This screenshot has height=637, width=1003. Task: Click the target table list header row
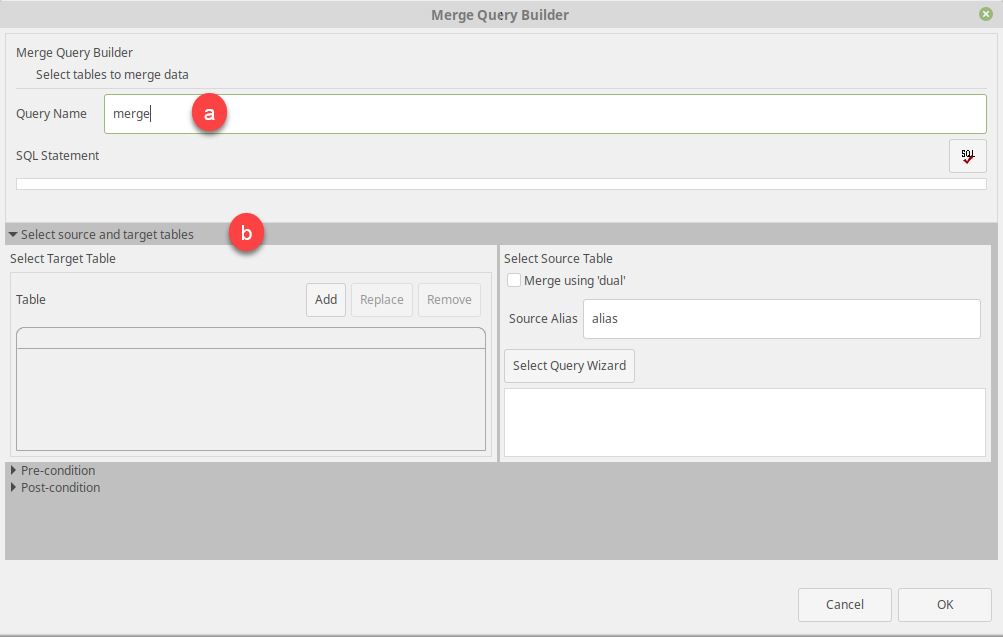pos(250,338)
